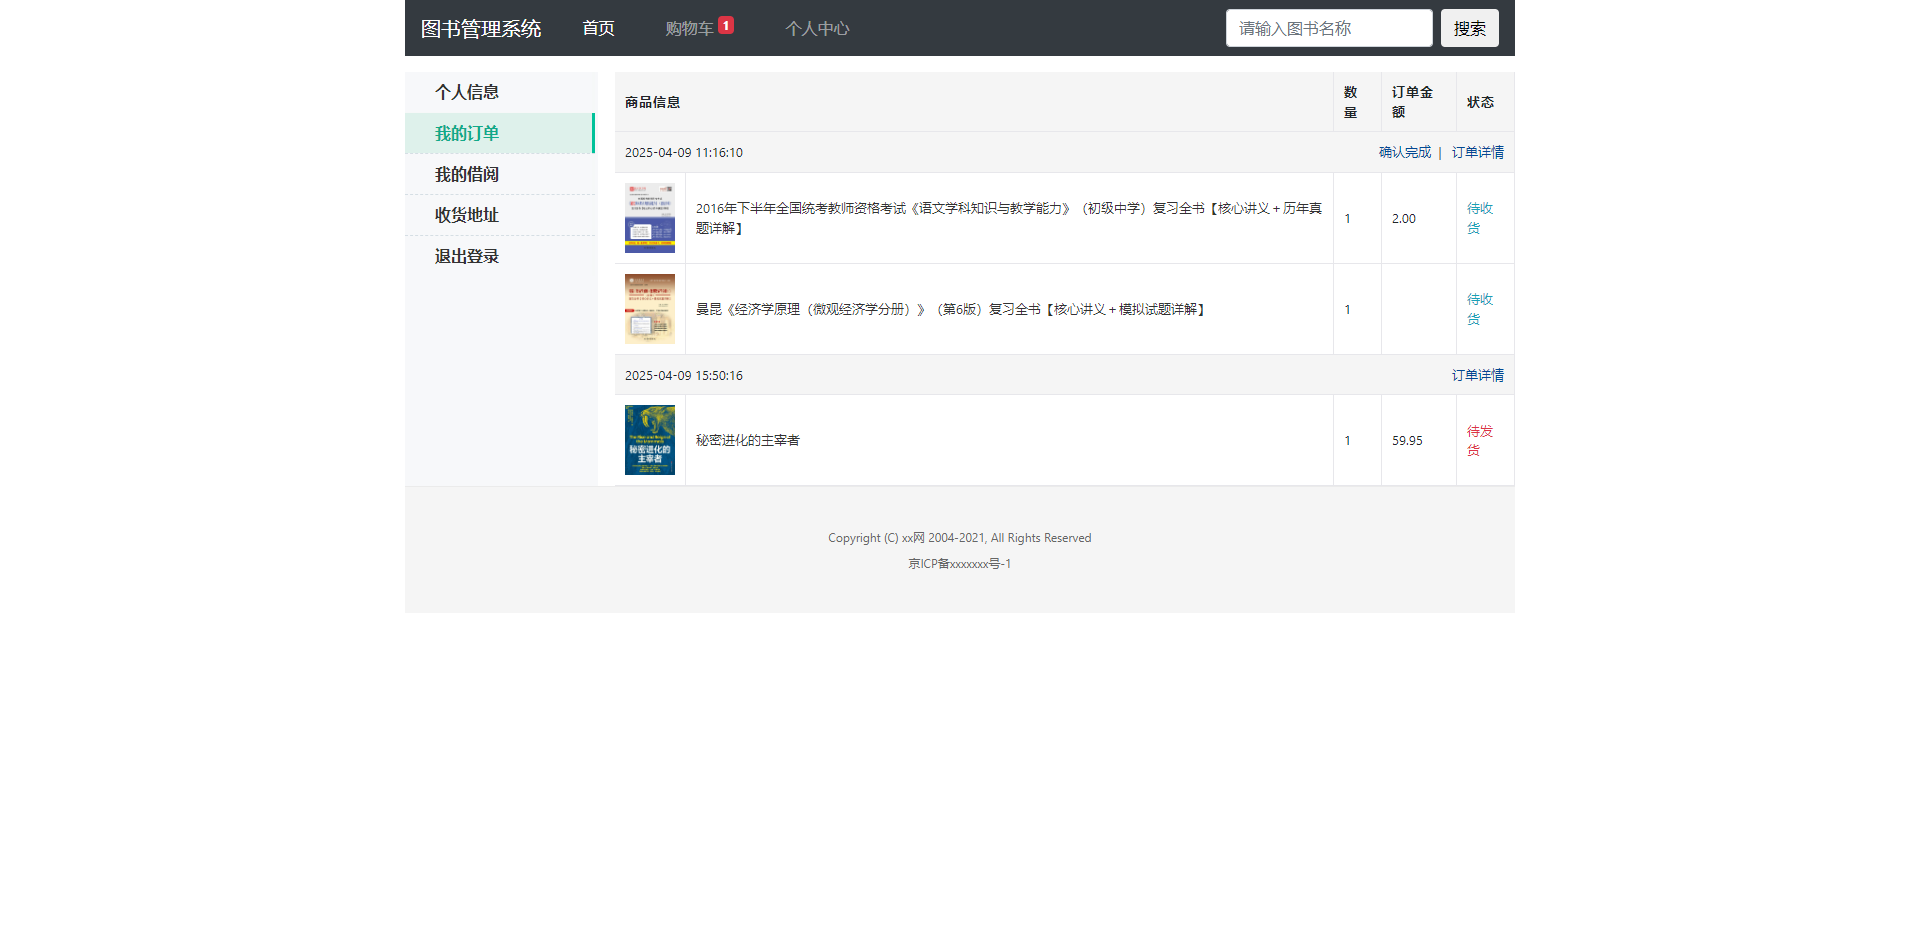Click the 状态 column header
The width and height of the screenshot is (1920, 935).
point(1480,102)
